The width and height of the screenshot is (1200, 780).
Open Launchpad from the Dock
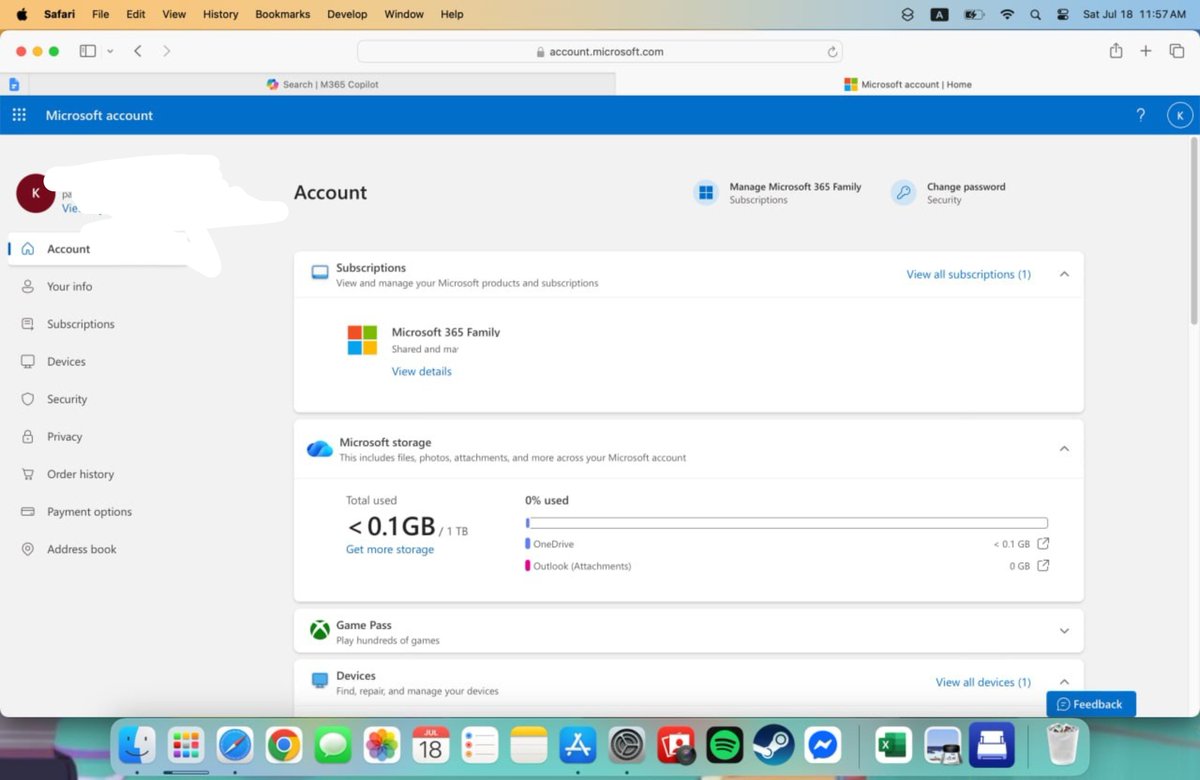click(186, 745)
